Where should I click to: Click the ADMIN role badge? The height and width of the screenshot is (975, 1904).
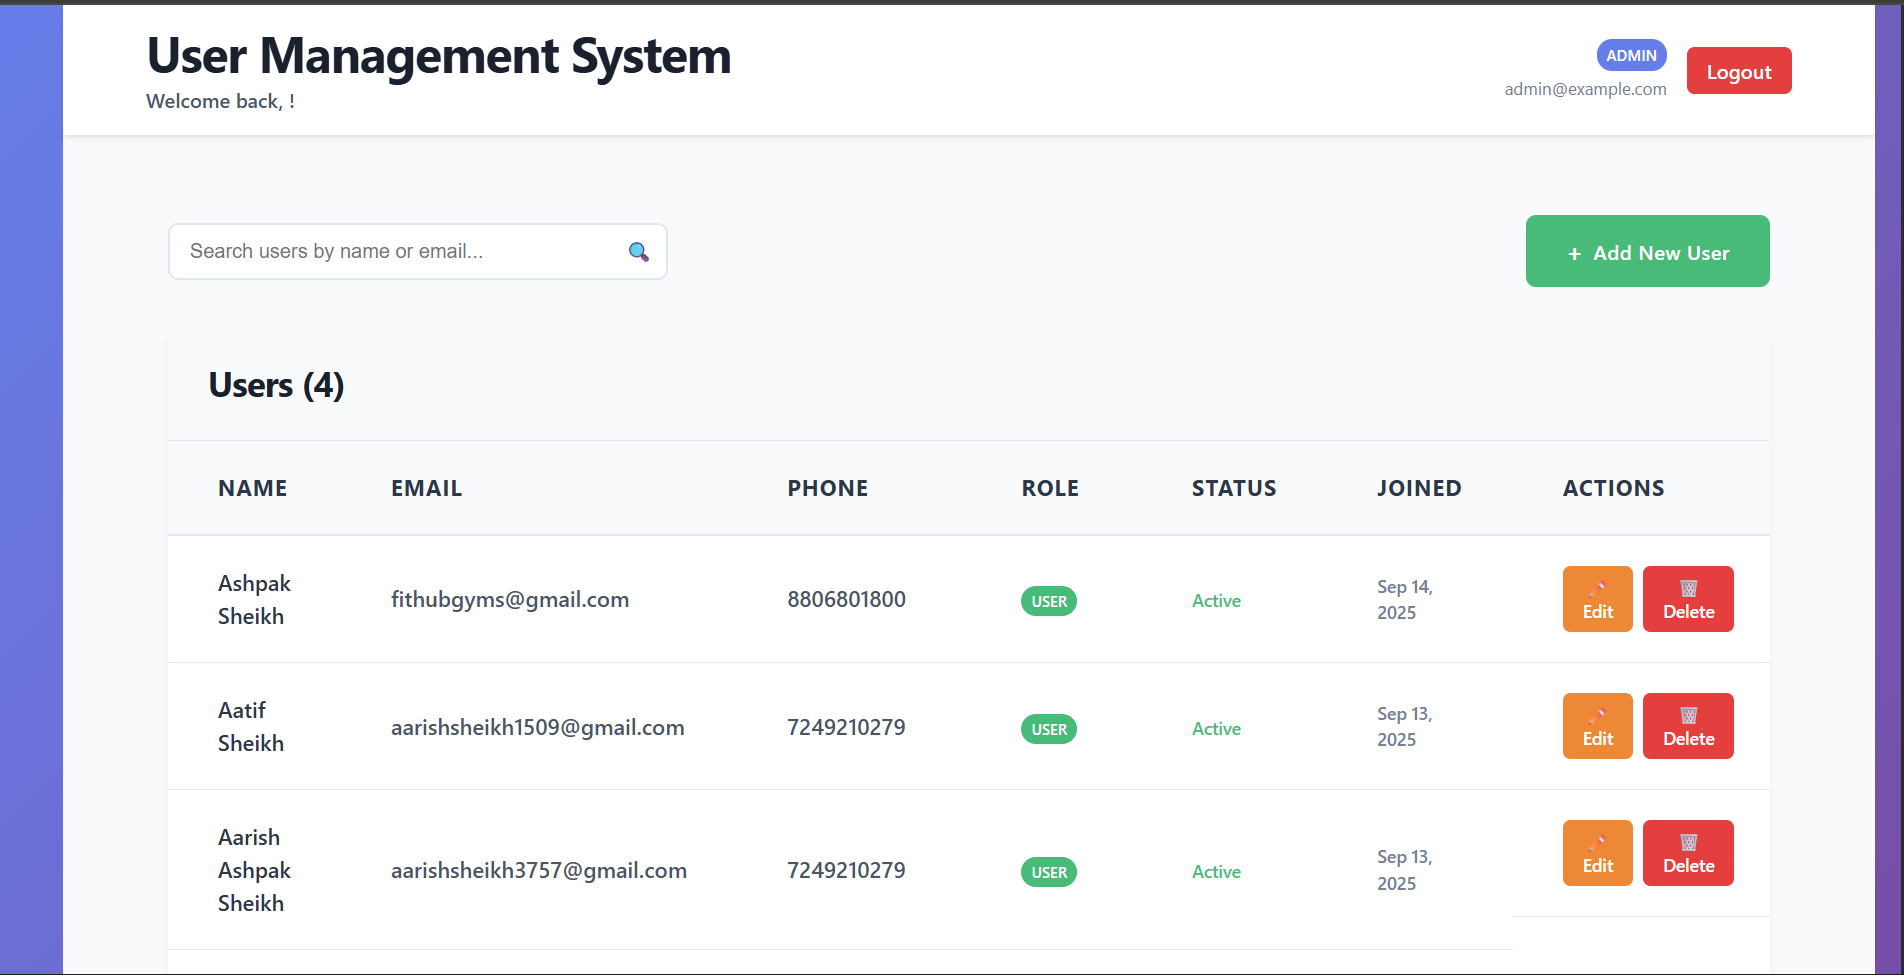click(1631, 56)
